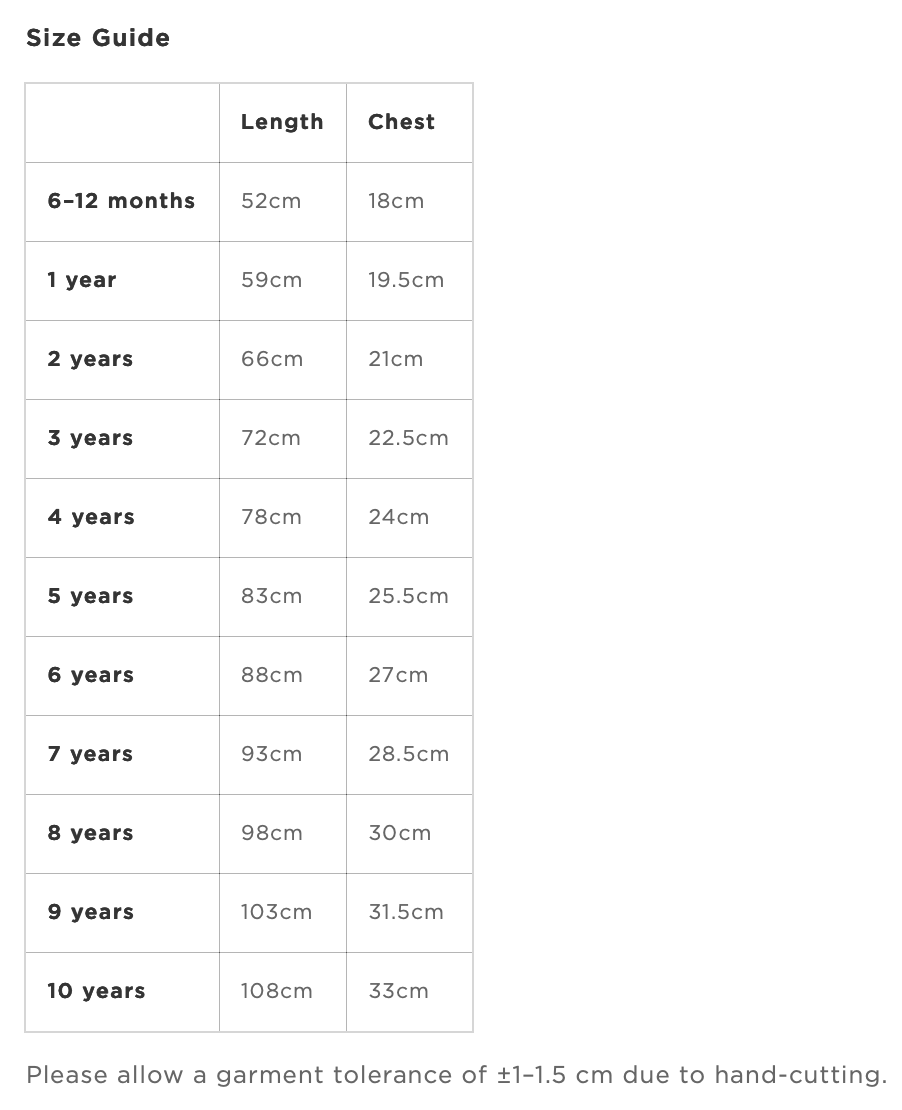The height and width of the screenshot is (1110, 902).
Task: Click the 6–12 months row label
Action: tap(121, 201)
